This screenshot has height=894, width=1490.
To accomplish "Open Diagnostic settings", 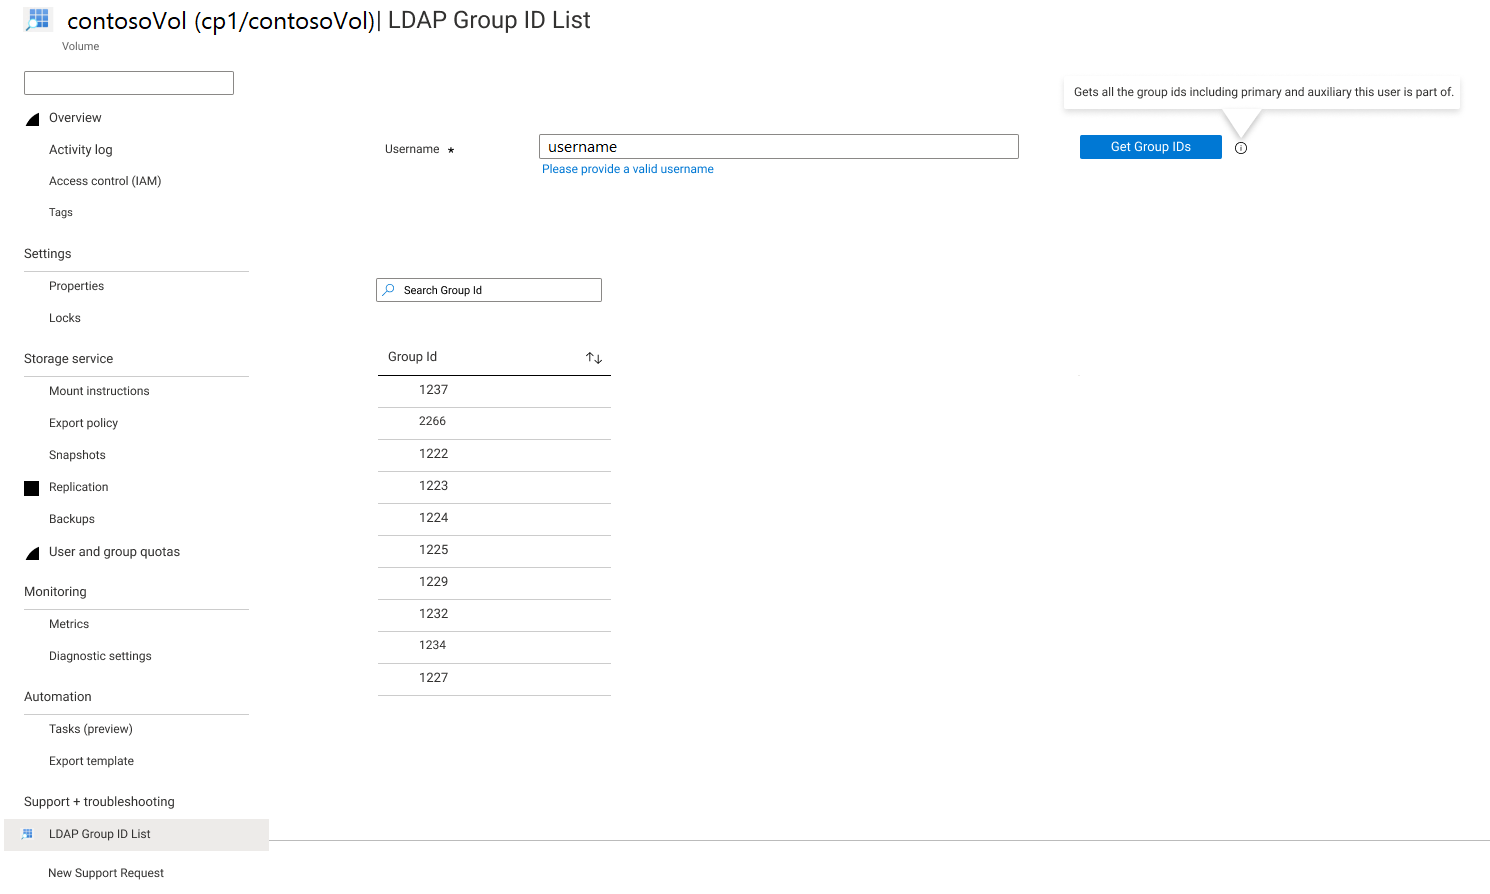I will pyautogui.click(x=100, y=656).
